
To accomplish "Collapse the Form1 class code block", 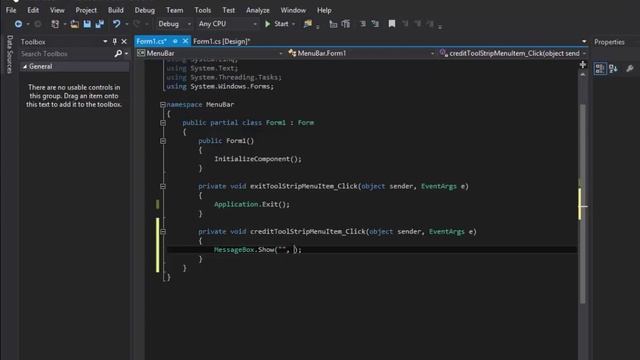I will point(163,122).
